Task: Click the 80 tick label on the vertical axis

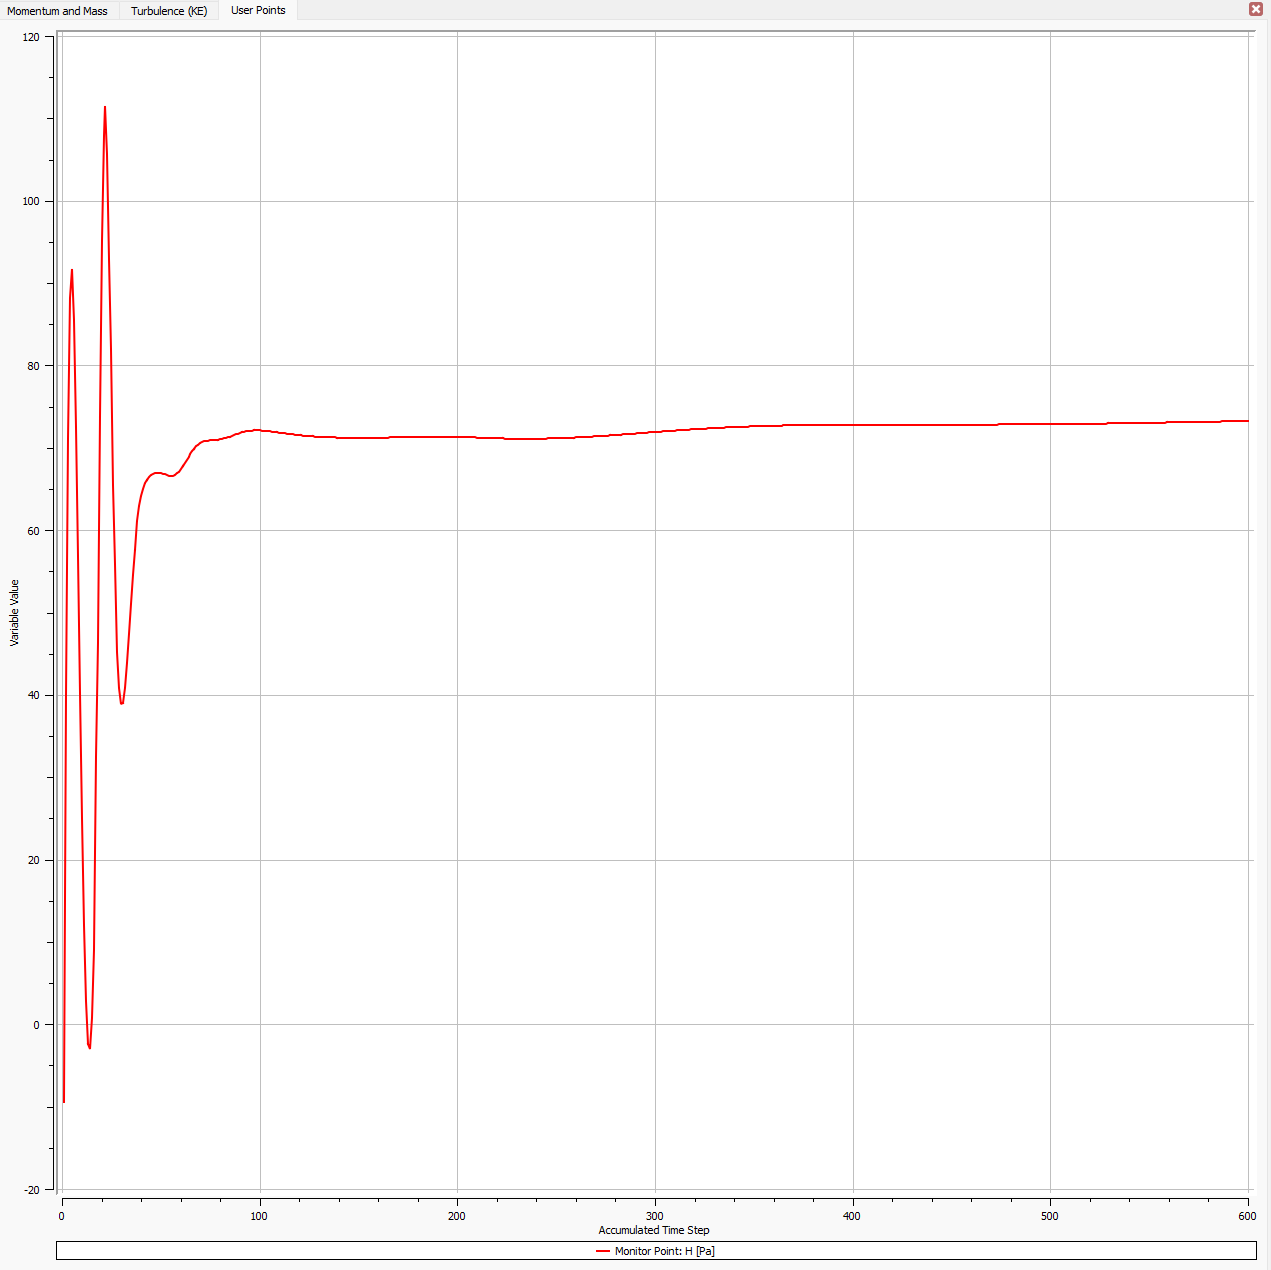Action: (34, 366)
